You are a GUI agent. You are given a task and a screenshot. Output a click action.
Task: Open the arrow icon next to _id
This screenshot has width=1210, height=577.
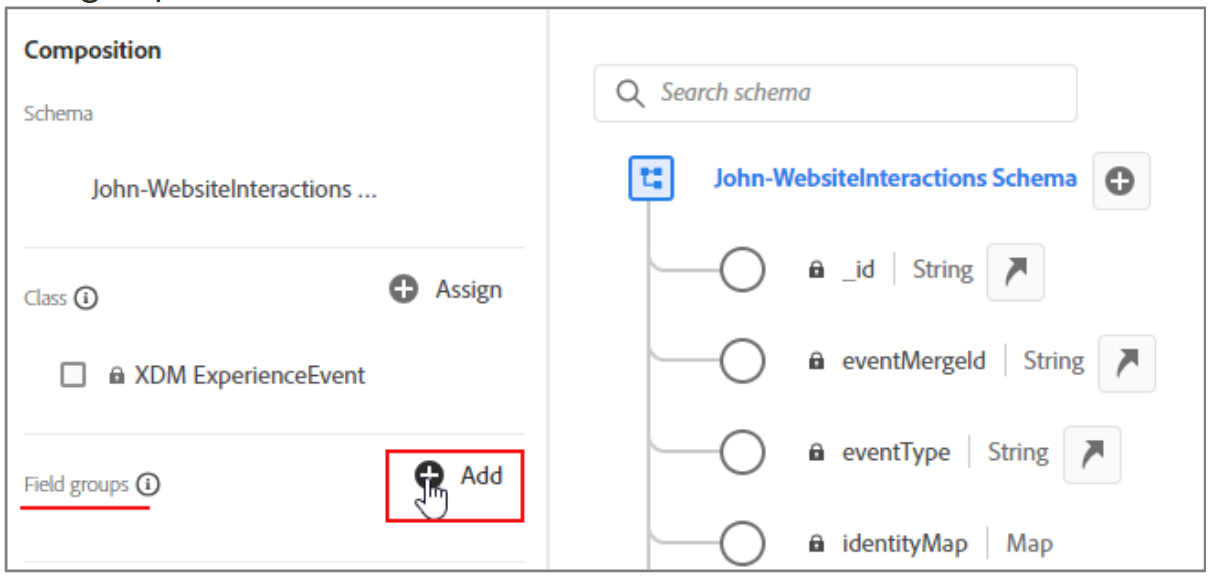coord(1016,272)
